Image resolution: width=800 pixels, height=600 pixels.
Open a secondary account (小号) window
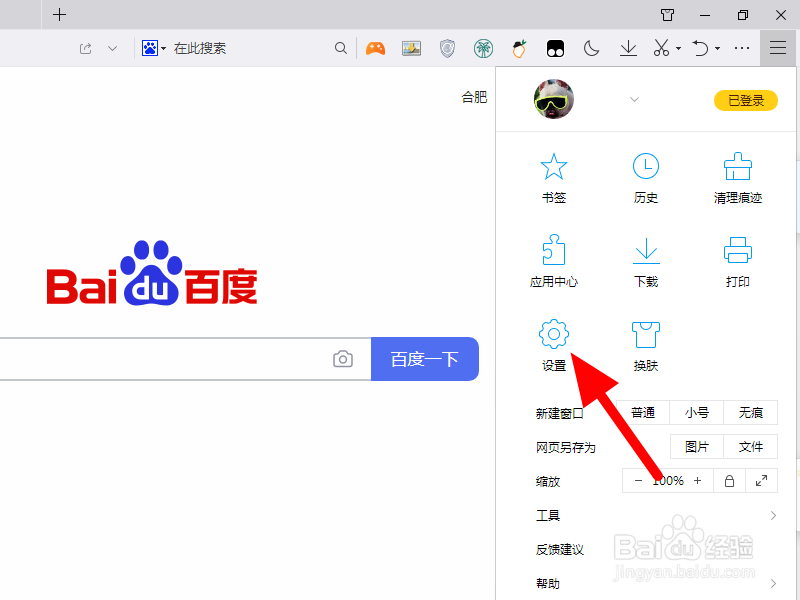(696, 412)
